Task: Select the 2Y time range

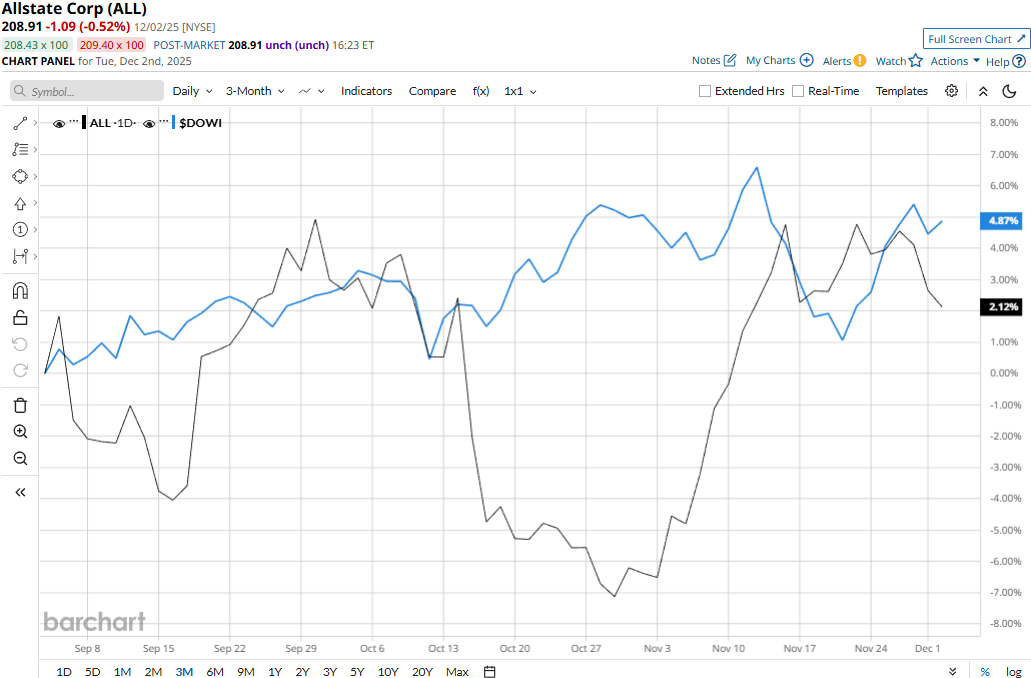Action: click(x=302, y=671)
